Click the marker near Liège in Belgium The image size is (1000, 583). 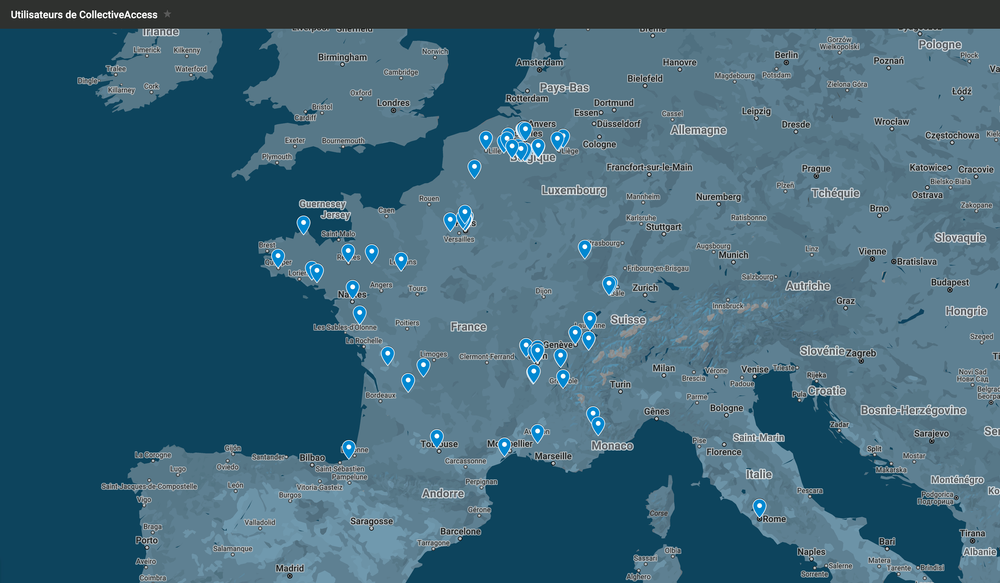click(x=560, y=139)
